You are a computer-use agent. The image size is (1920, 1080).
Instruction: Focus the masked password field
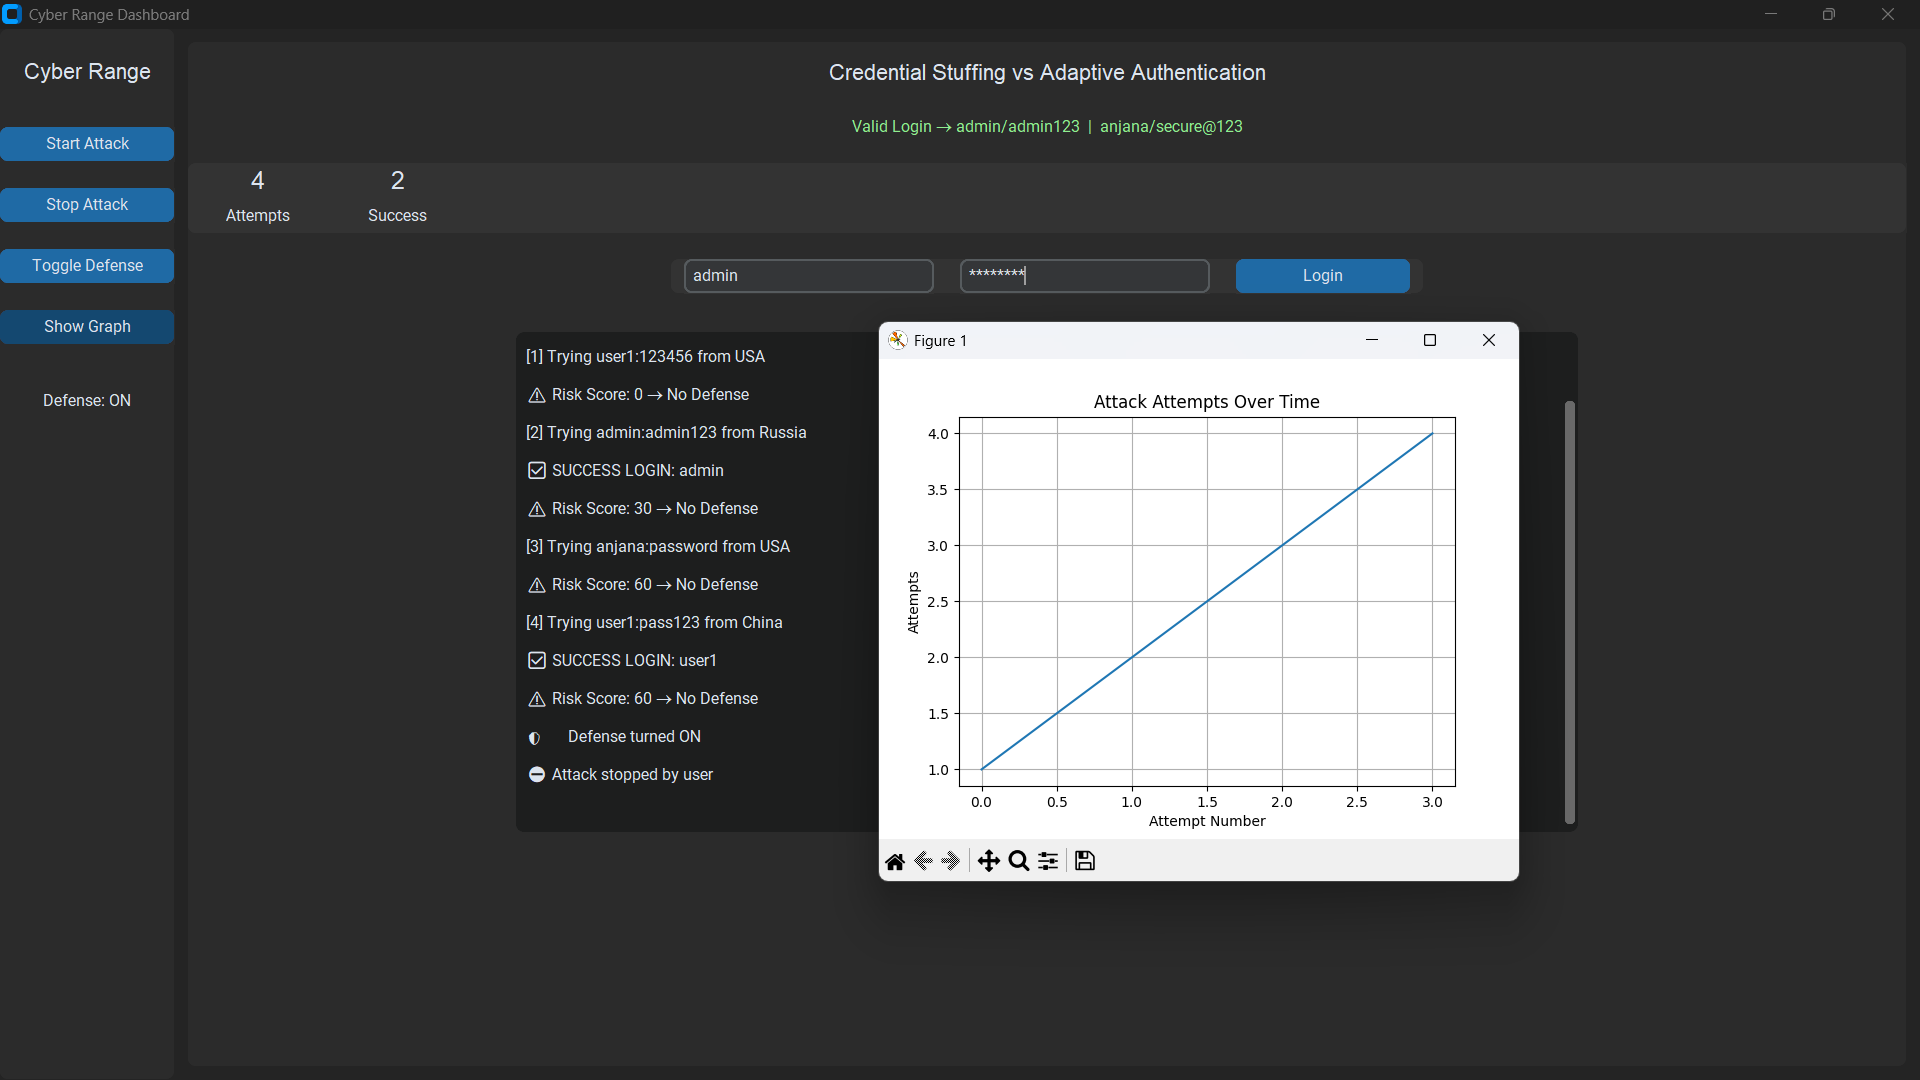[x=1084, y=276]
